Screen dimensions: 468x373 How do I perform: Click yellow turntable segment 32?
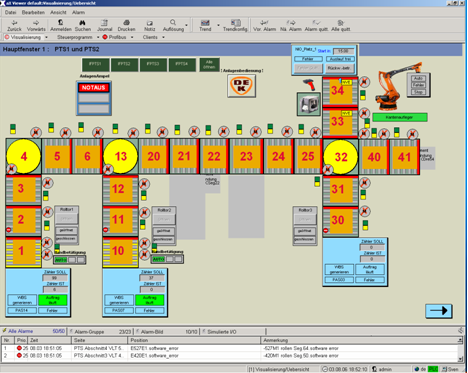point(341,157)
